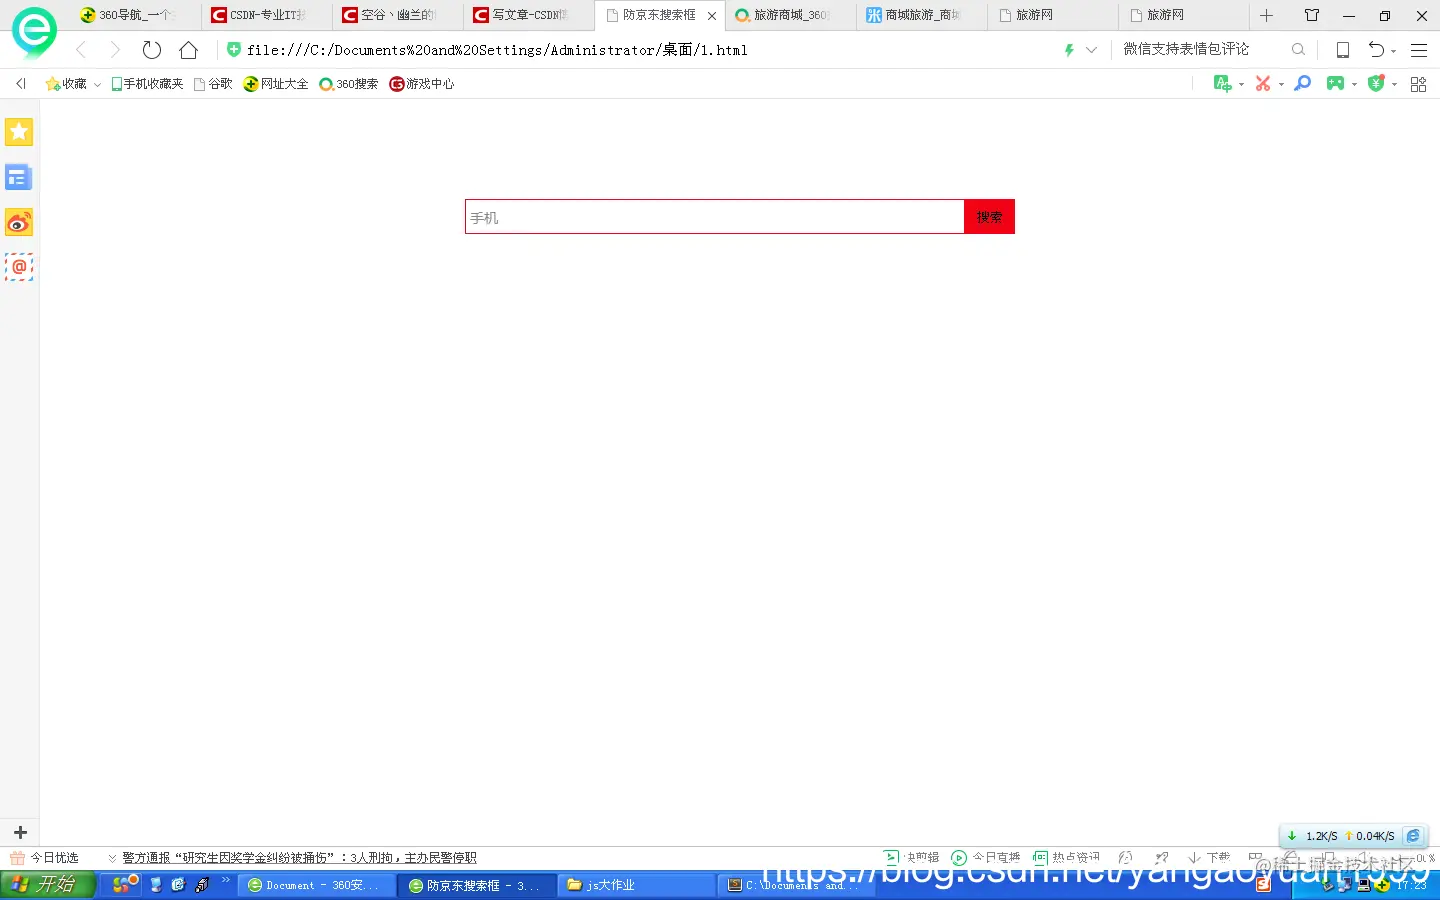Open the mail @ sidebar icon
1440x900 pixels.
click(x=19, y=267)
